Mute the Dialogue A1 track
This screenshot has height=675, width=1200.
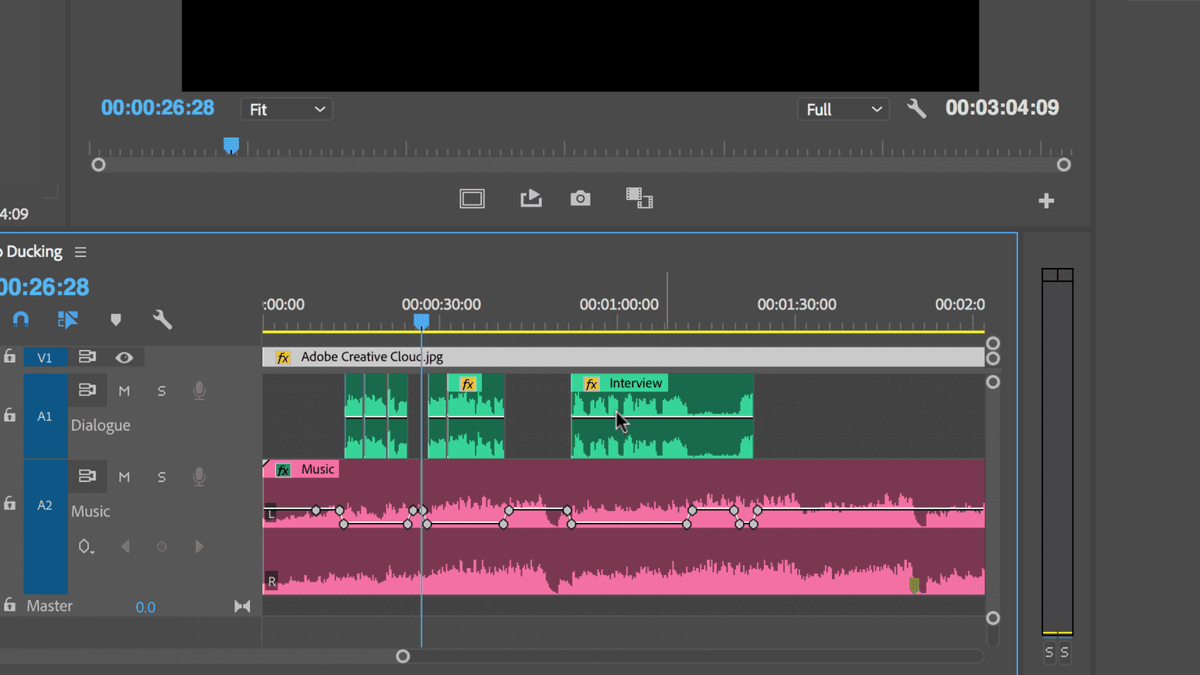[x=124, y=391]
